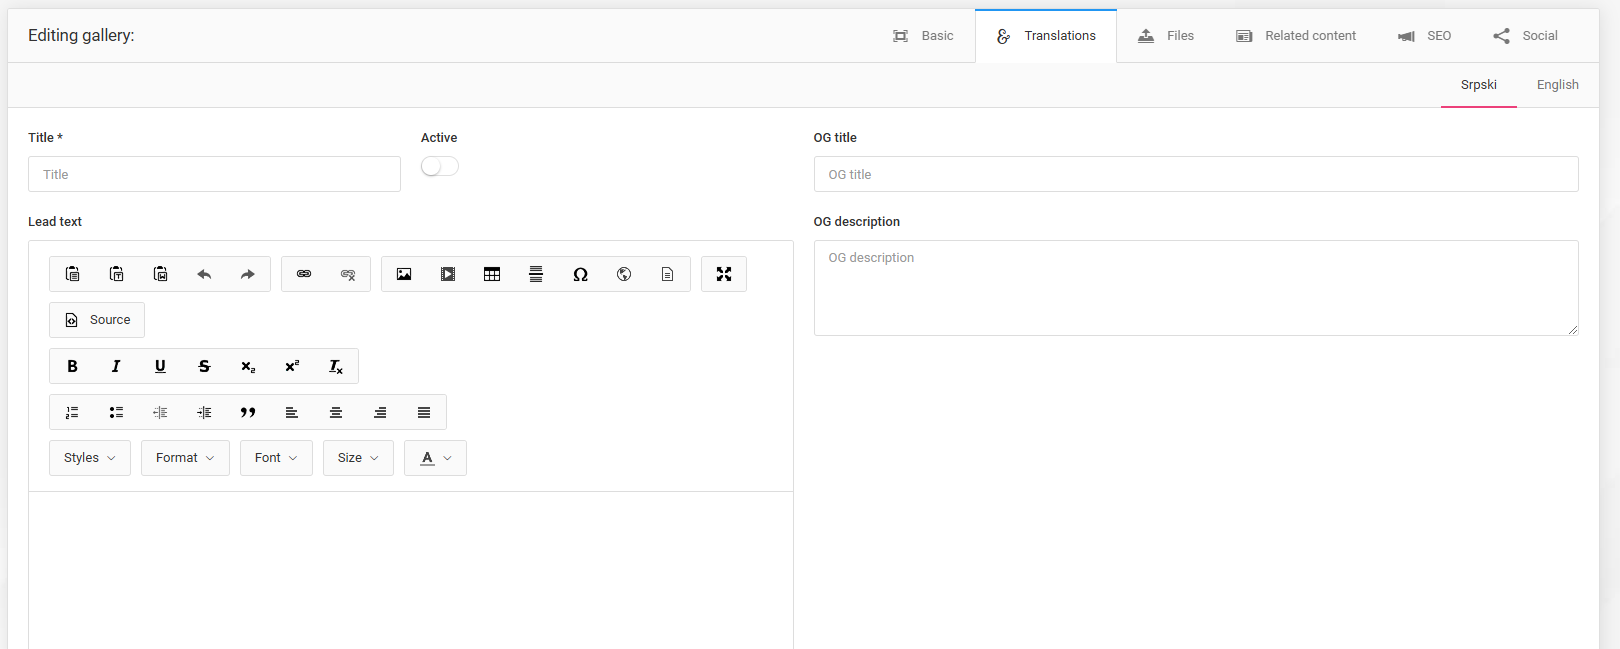
Task: Insert a special character (omega icon)
Action: pos(580,274)
